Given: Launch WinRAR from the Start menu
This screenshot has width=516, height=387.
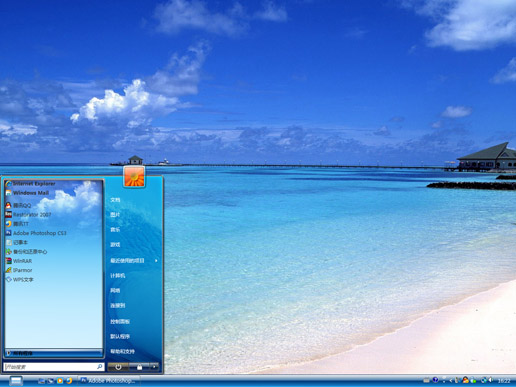Looking at the screenshot, I should pyautogui.click(x=19, y=261).
